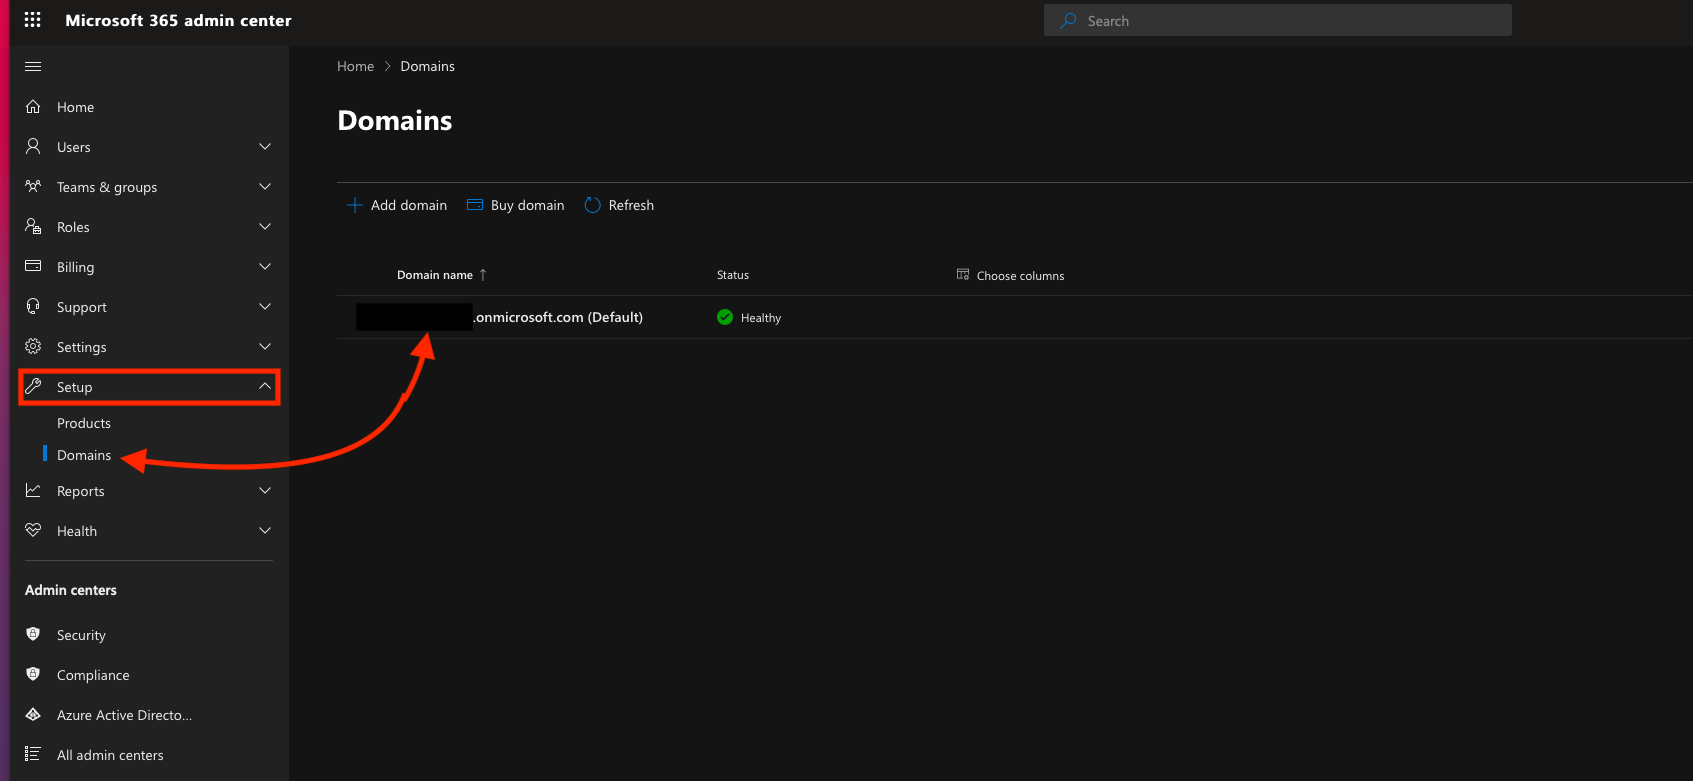Click the Reports label in sidebar

click(81, 491)
